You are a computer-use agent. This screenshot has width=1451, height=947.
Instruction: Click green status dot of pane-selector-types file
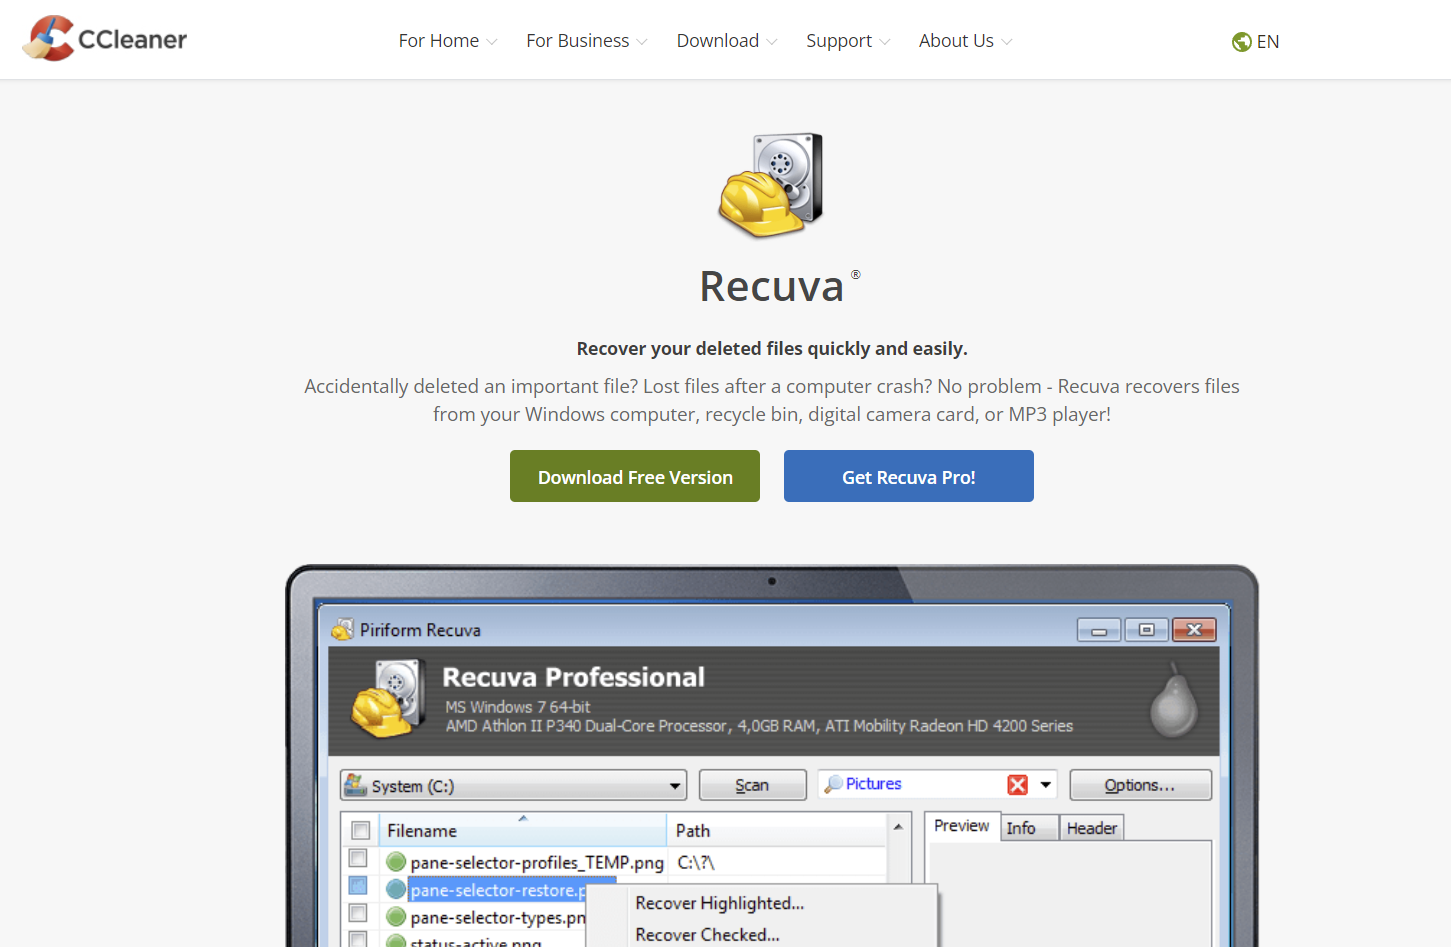[x=396, y=917]
